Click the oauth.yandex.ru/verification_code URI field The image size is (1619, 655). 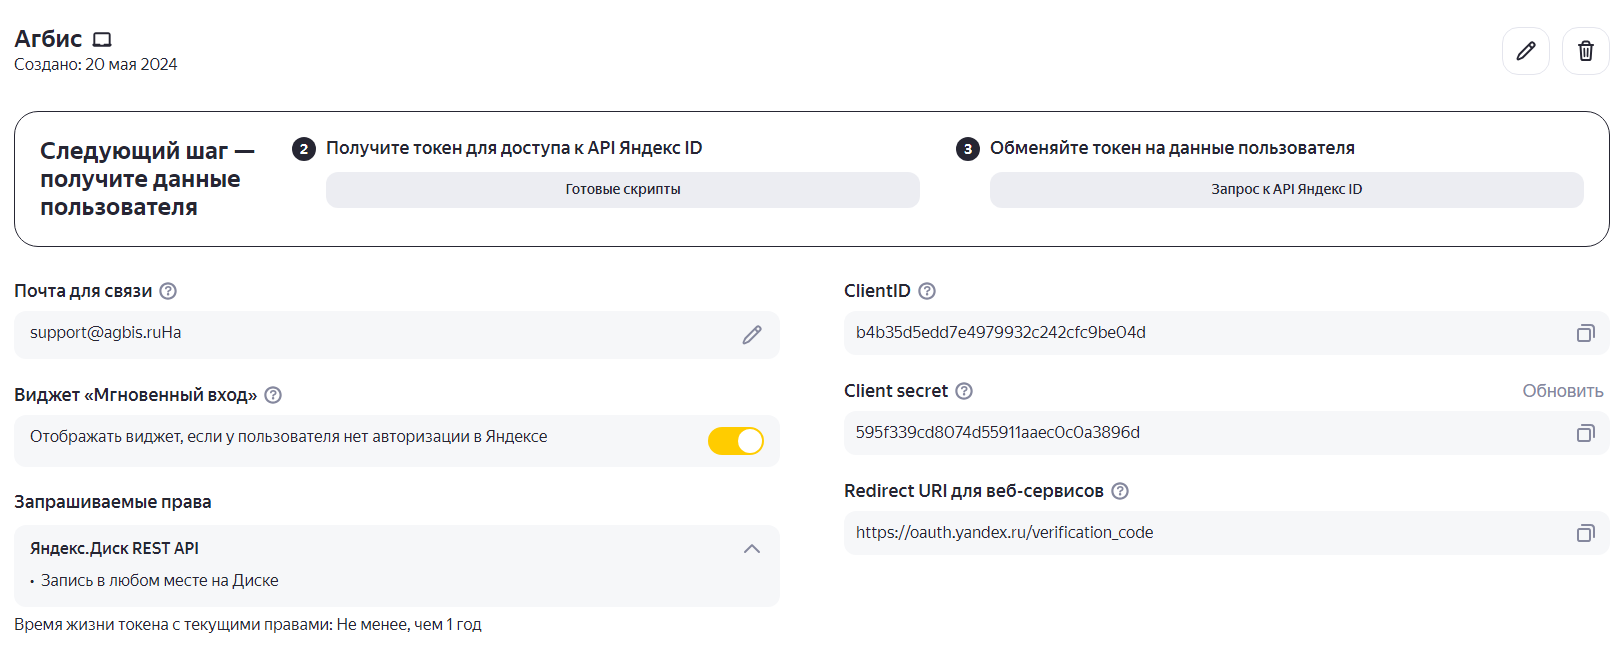pos(1227,533)
